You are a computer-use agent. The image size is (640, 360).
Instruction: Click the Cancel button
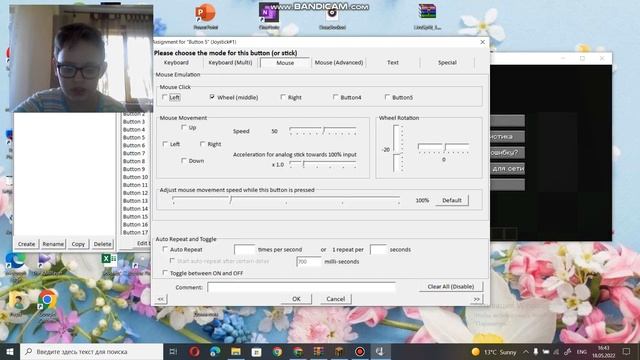click(x=336, y=299)
